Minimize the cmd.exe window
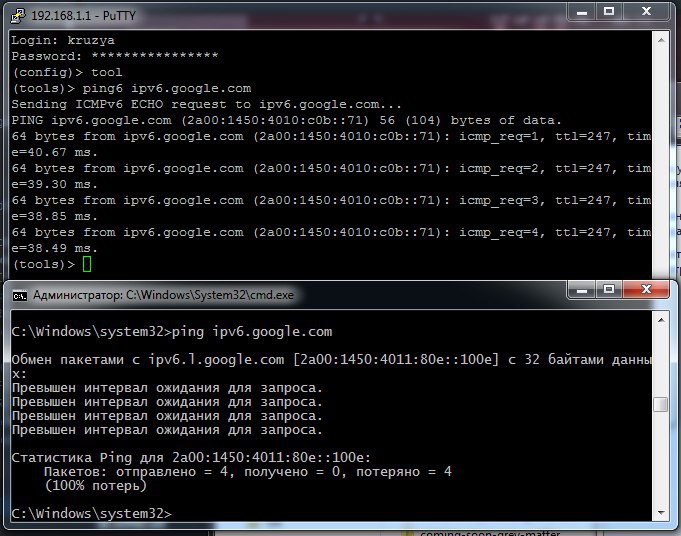 click(x=582, y=289)
